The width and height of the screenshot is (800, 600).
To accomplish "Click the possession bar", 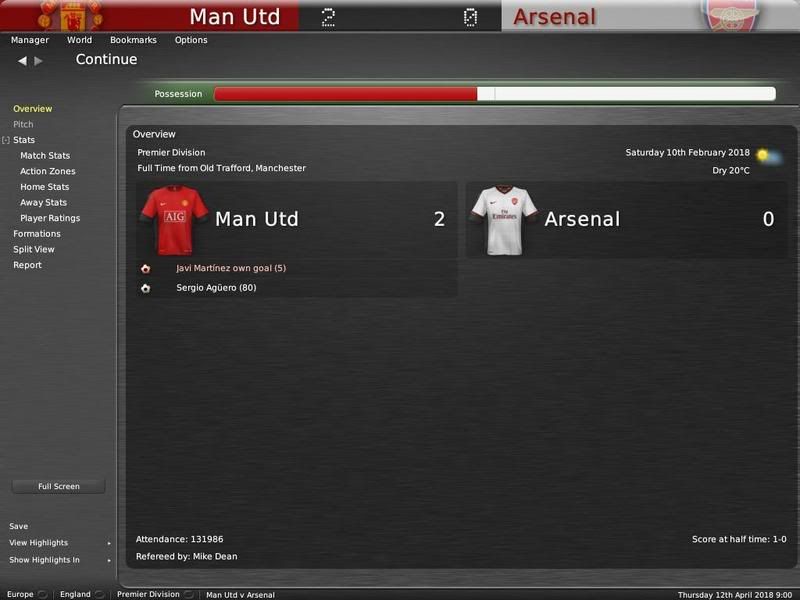I will (495, 94).
